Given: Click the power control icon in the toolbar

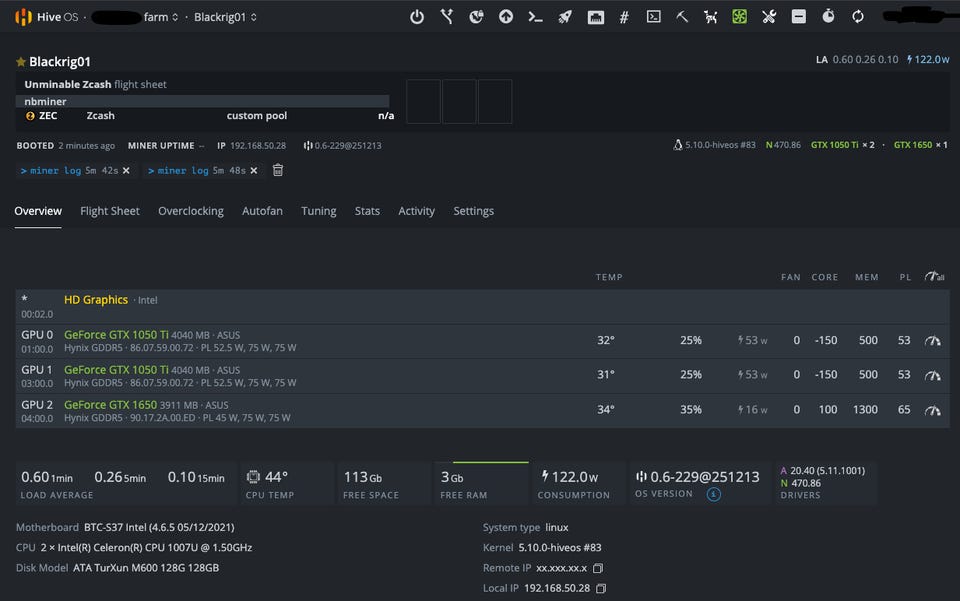Looking at the screenshot, I should tap(417, 17).
